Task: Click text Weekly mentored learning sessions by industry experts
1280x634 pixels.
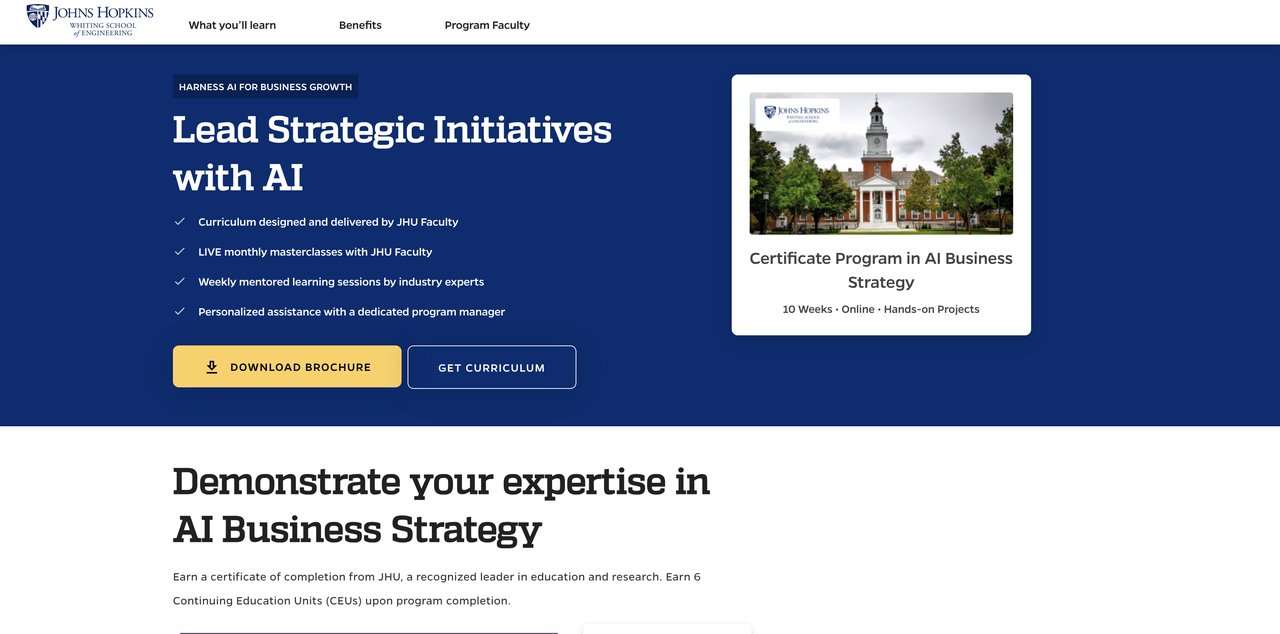Action: [x=341, y=282]
